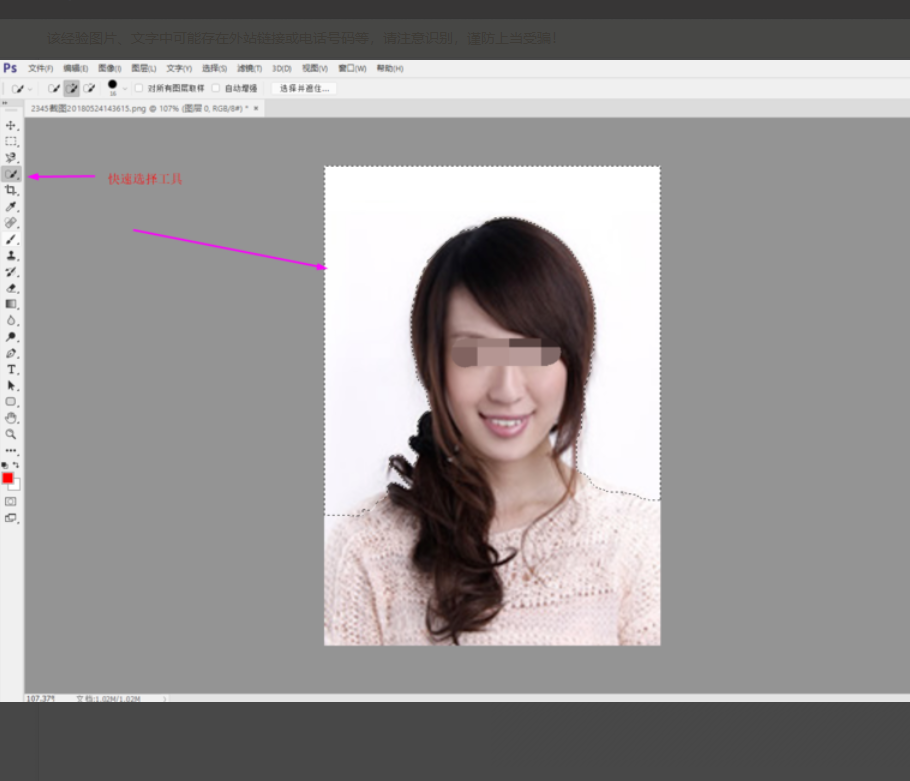Image resolution: width=910 pixels, height=781 pixels.
Task: Click the Horizontal Type tool
Action: pyautogui.click(x=11, y=370)
